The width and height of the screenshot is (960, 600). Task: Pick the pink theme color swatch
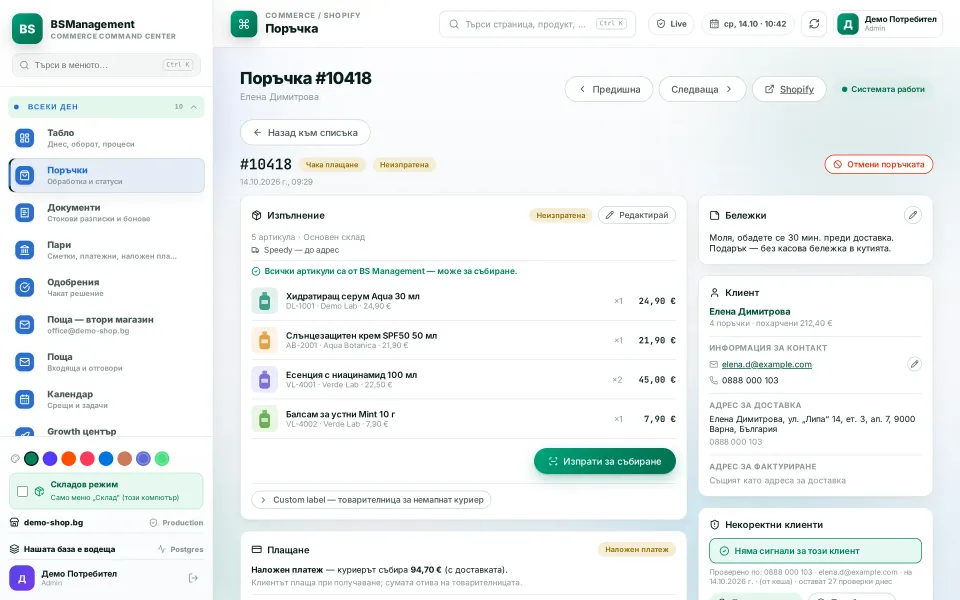tap(87, 459)
